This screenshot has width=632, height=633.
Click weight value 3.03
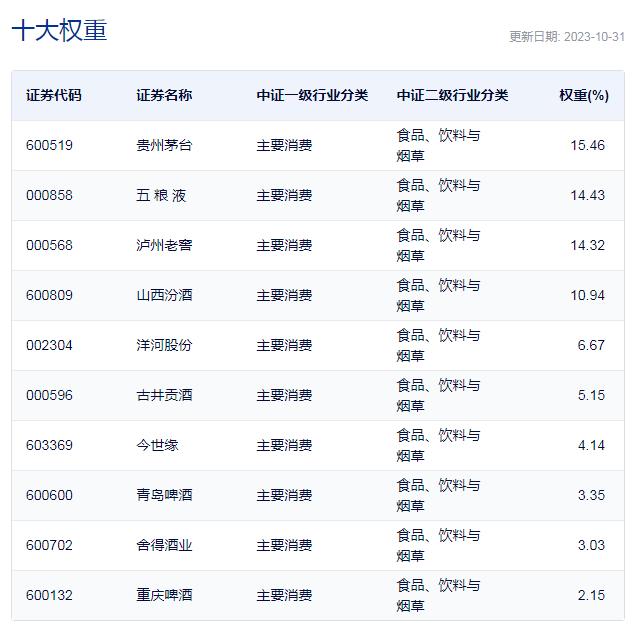pos(591,545)
